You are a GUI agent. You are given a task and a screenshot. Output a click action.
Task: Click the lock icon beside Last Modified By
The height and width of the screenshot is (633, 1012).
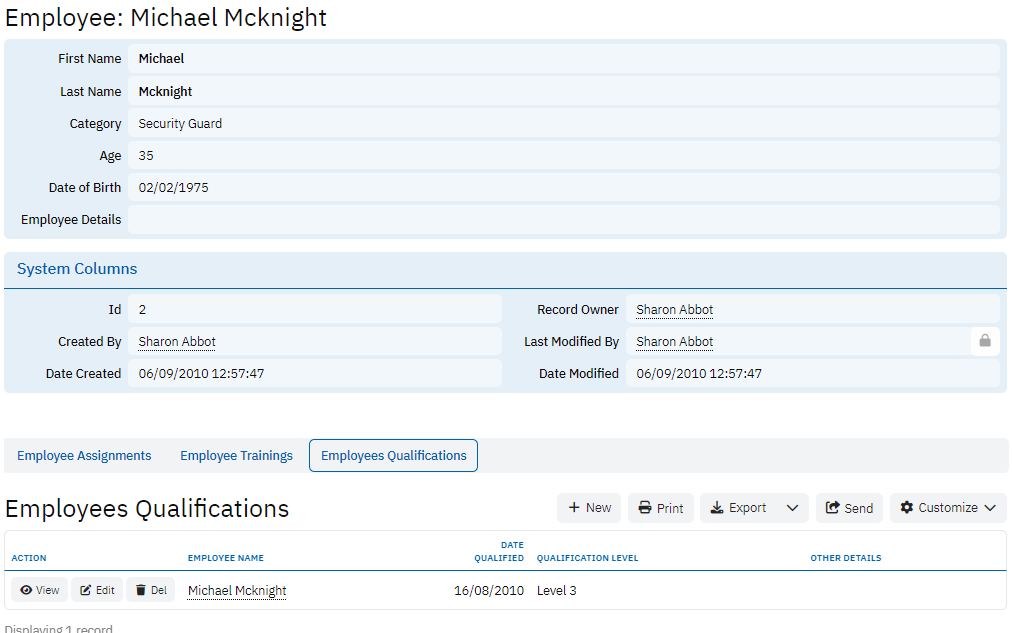[x=984, y=341]
